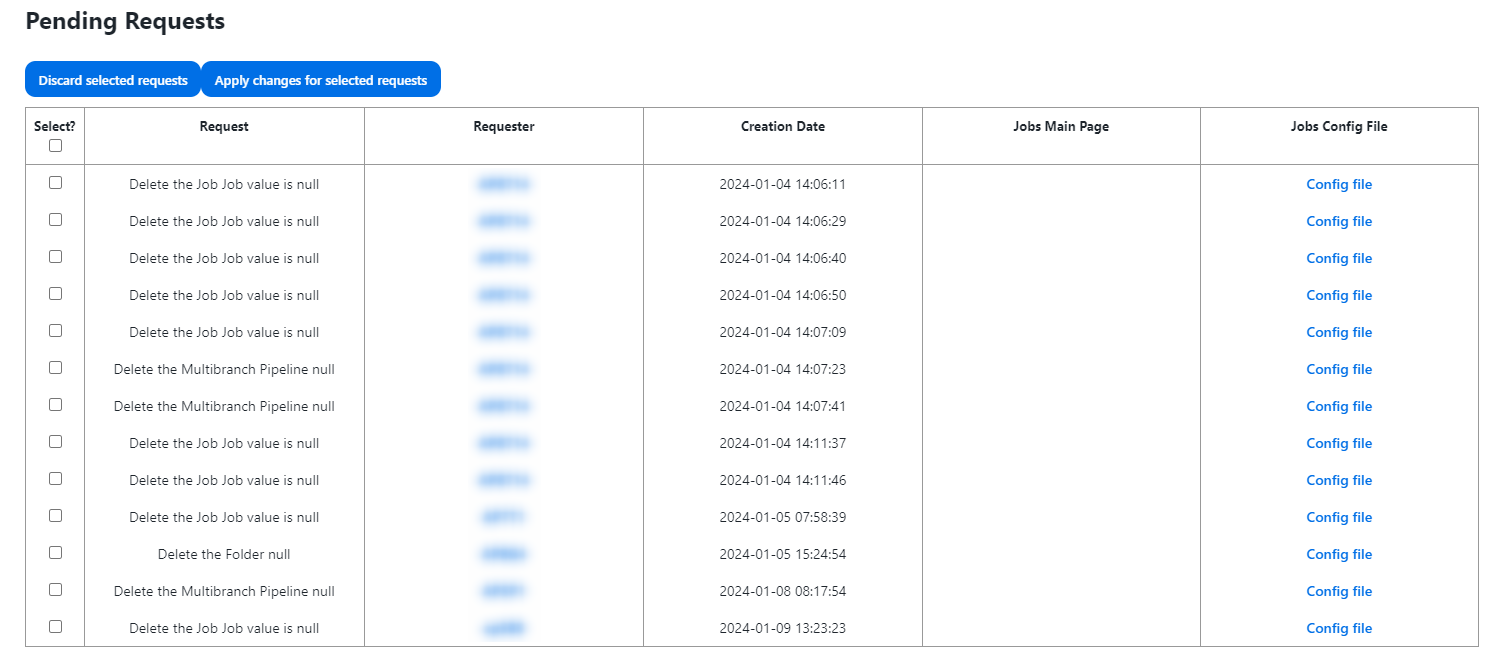
Task: Open requester profile in the 14:06:50 row
Action: [x=504, y=295]
